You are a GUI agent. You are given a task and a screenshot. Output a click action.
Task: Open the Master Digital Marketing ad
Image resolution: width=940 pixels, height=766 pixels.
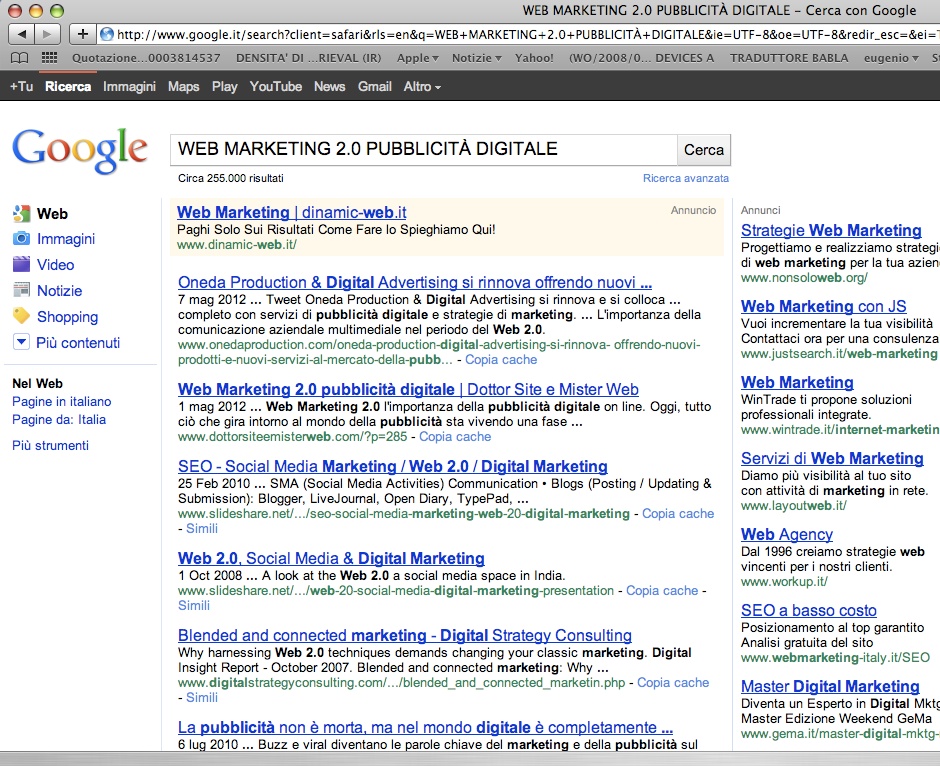[x=830, y=686]
